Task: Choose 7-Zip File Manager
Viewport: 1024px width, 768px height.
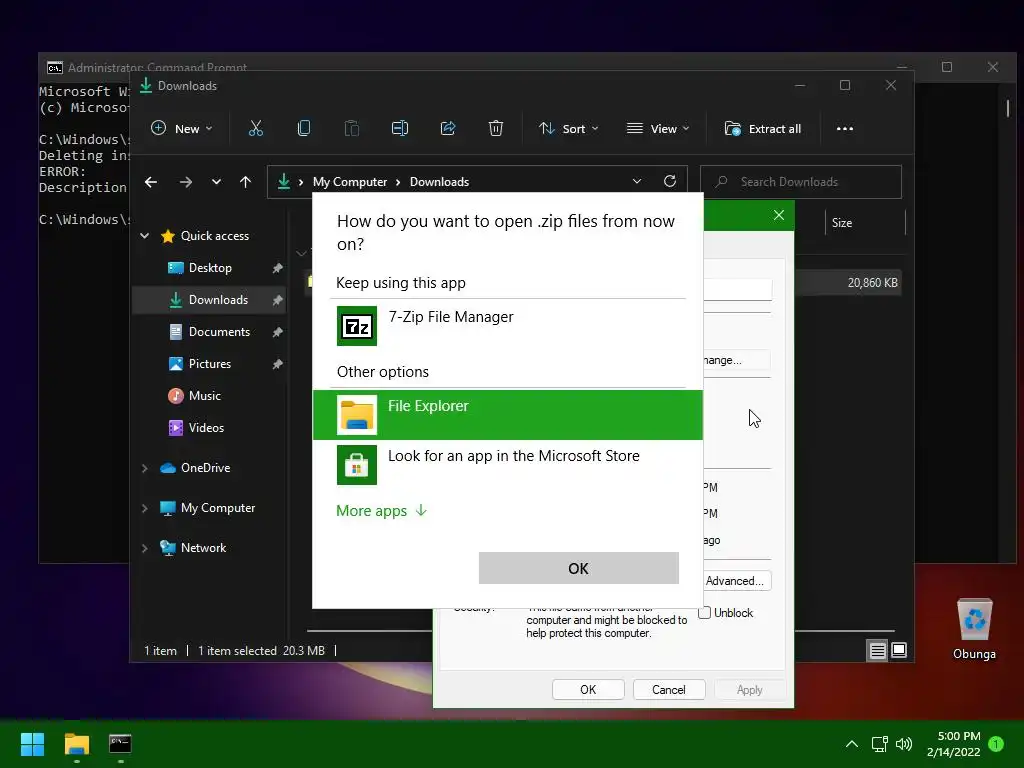Action: click(508, 325)
